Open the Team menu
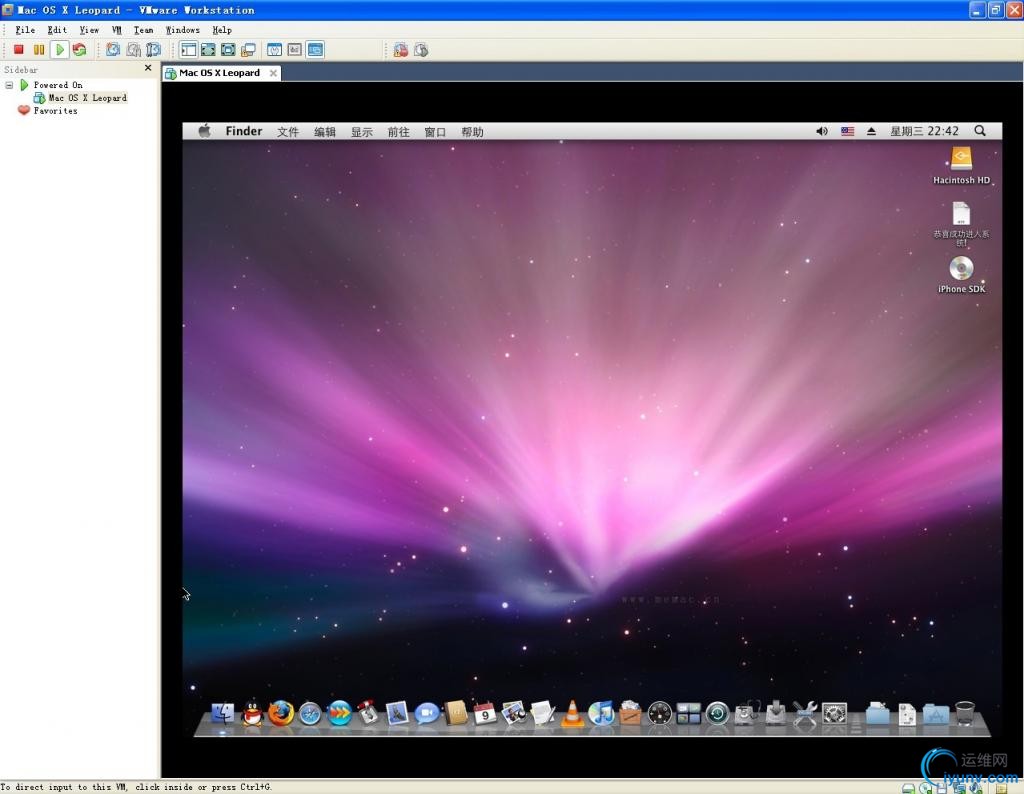The width and height of the screenshot is (1024, 794). click(x=144, y=30)
